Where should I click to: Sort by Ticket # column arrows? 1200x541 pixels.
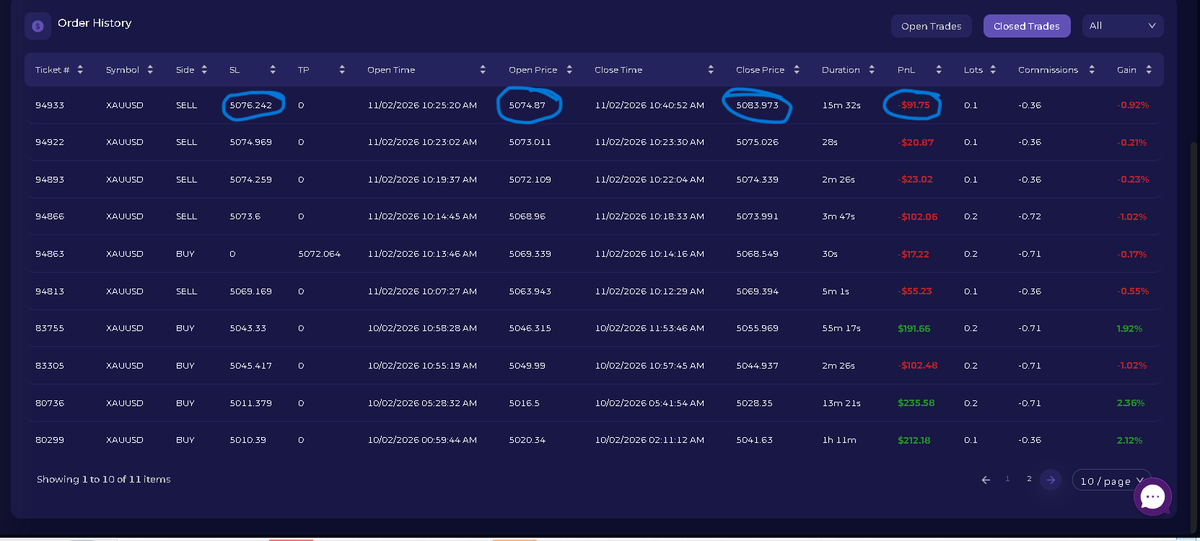tap(80, 70)
